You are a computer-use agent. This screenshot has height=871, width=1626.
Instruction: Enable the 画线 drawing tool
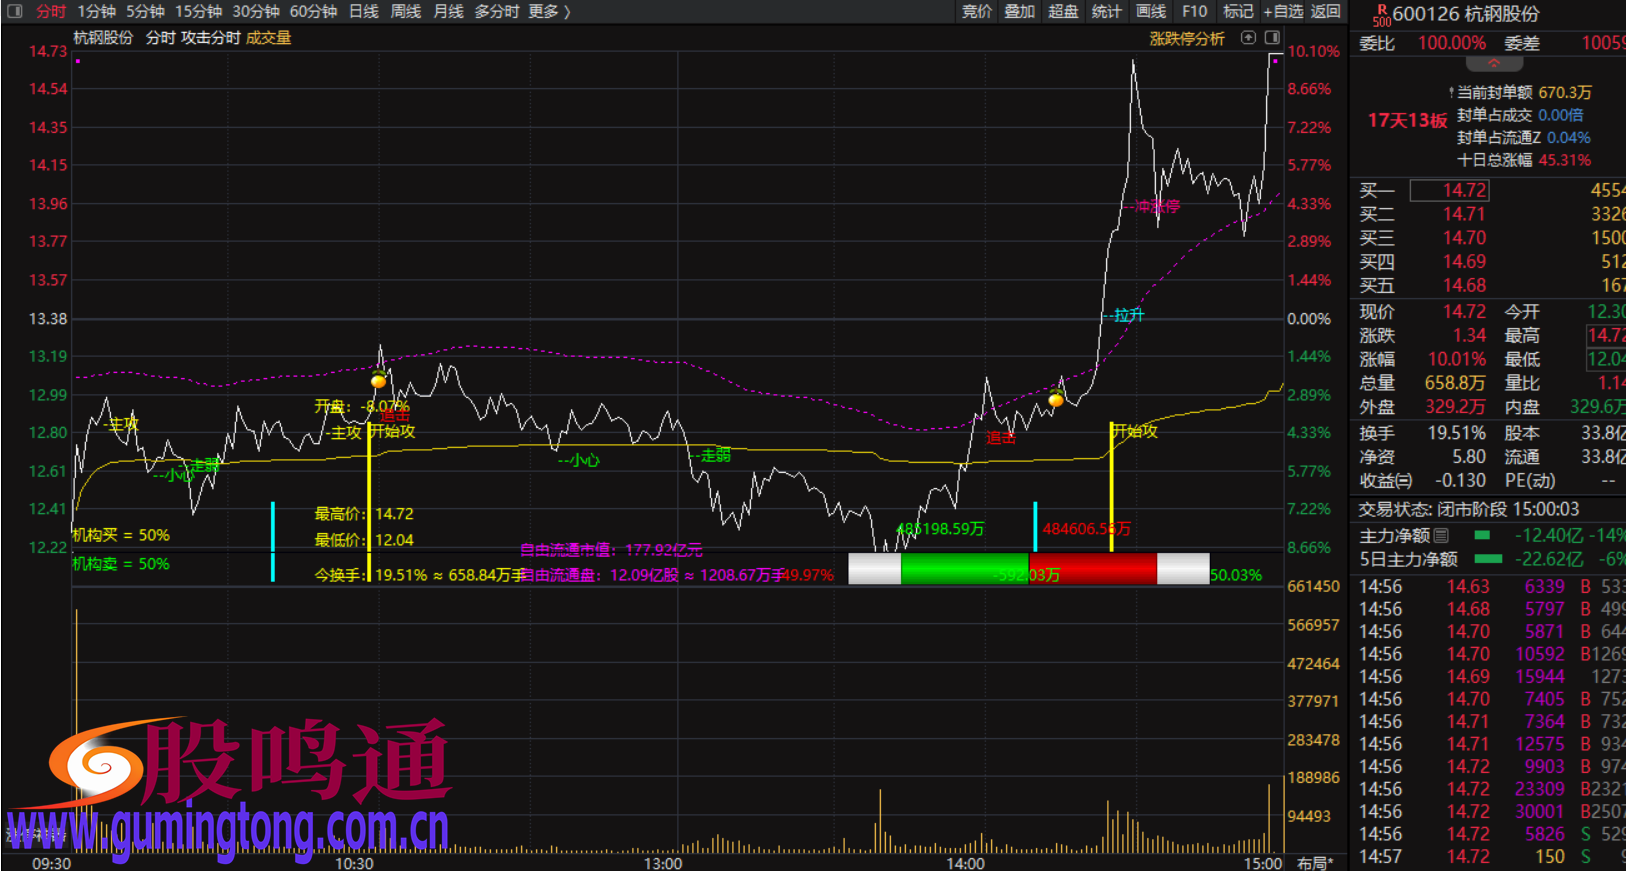[1151, 11]
